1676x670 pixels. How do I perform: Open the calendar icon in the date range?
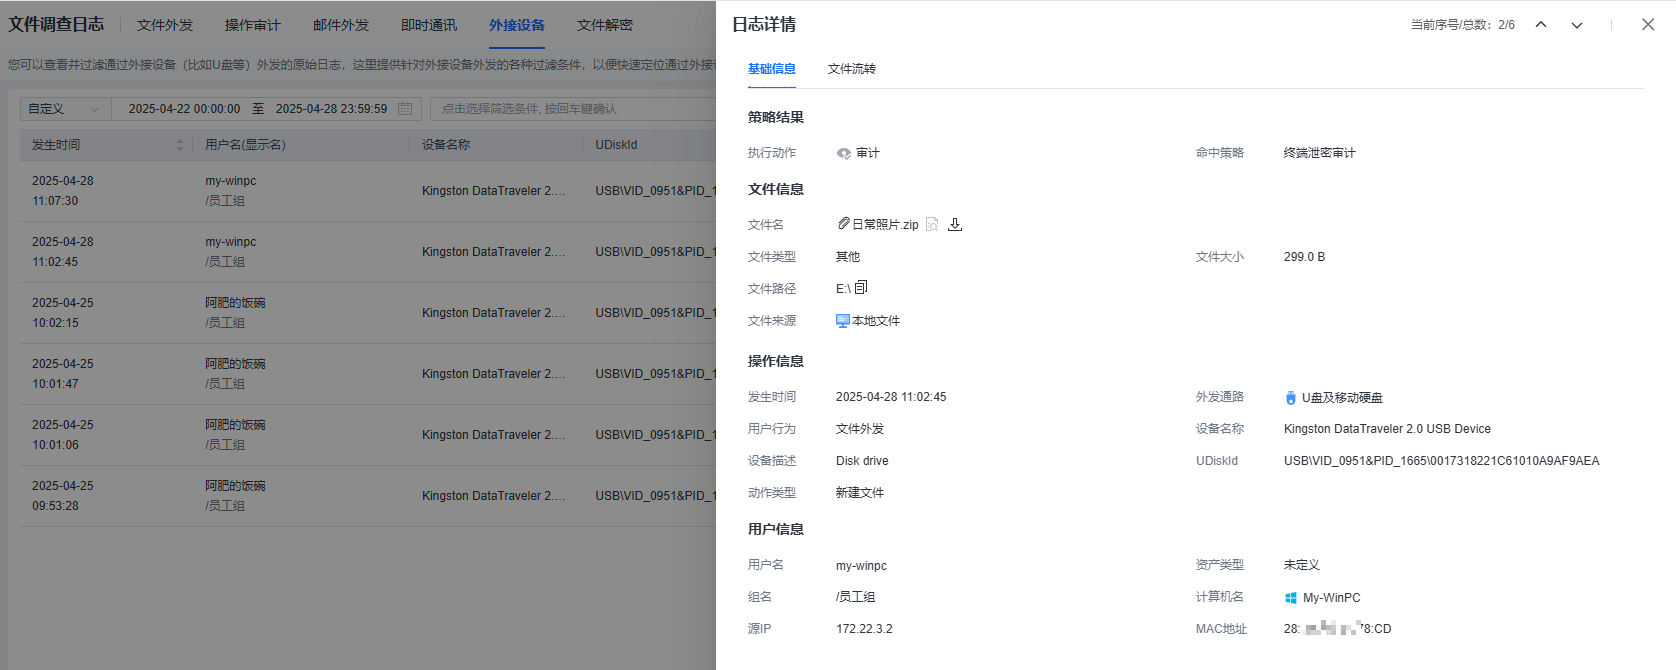click(x=405, y=109)
